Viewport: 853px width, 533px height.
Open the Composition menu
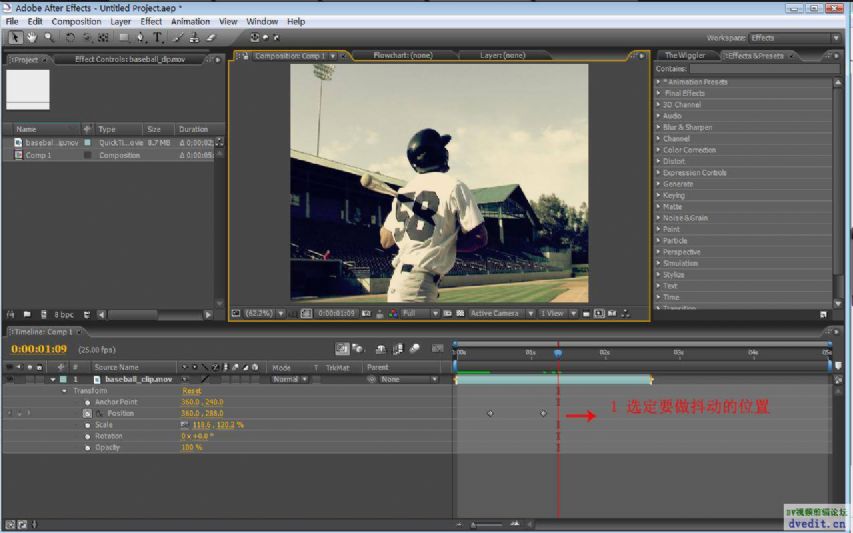click(76, 22)
